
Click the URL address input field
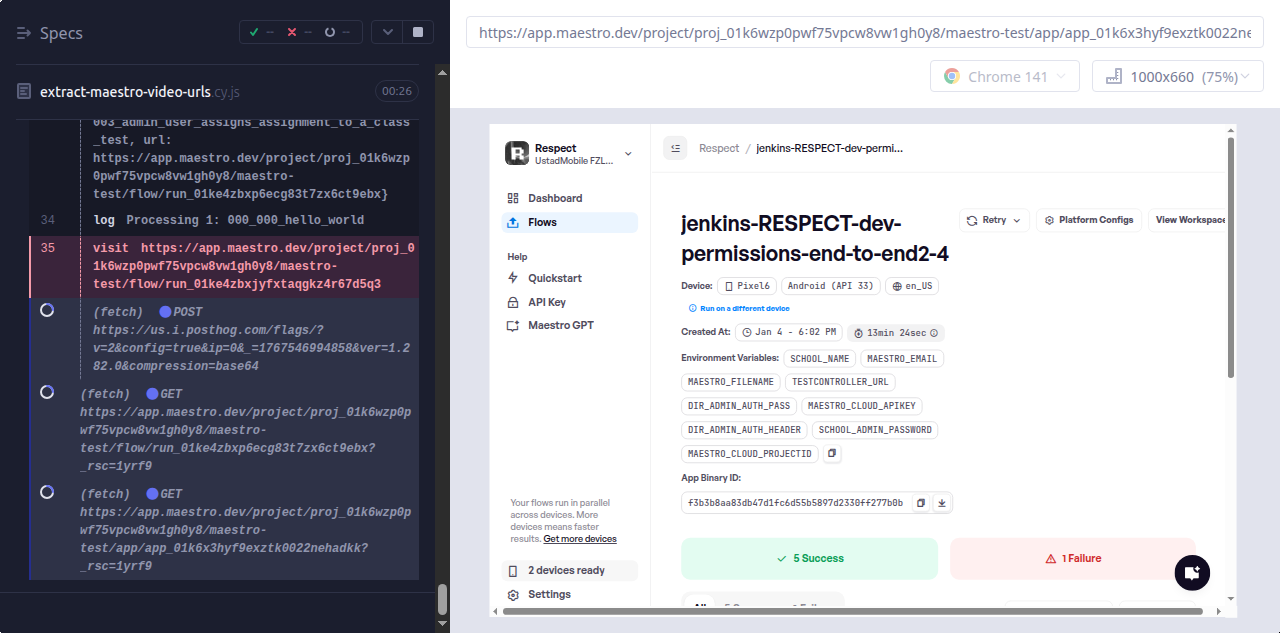point(864,32)
